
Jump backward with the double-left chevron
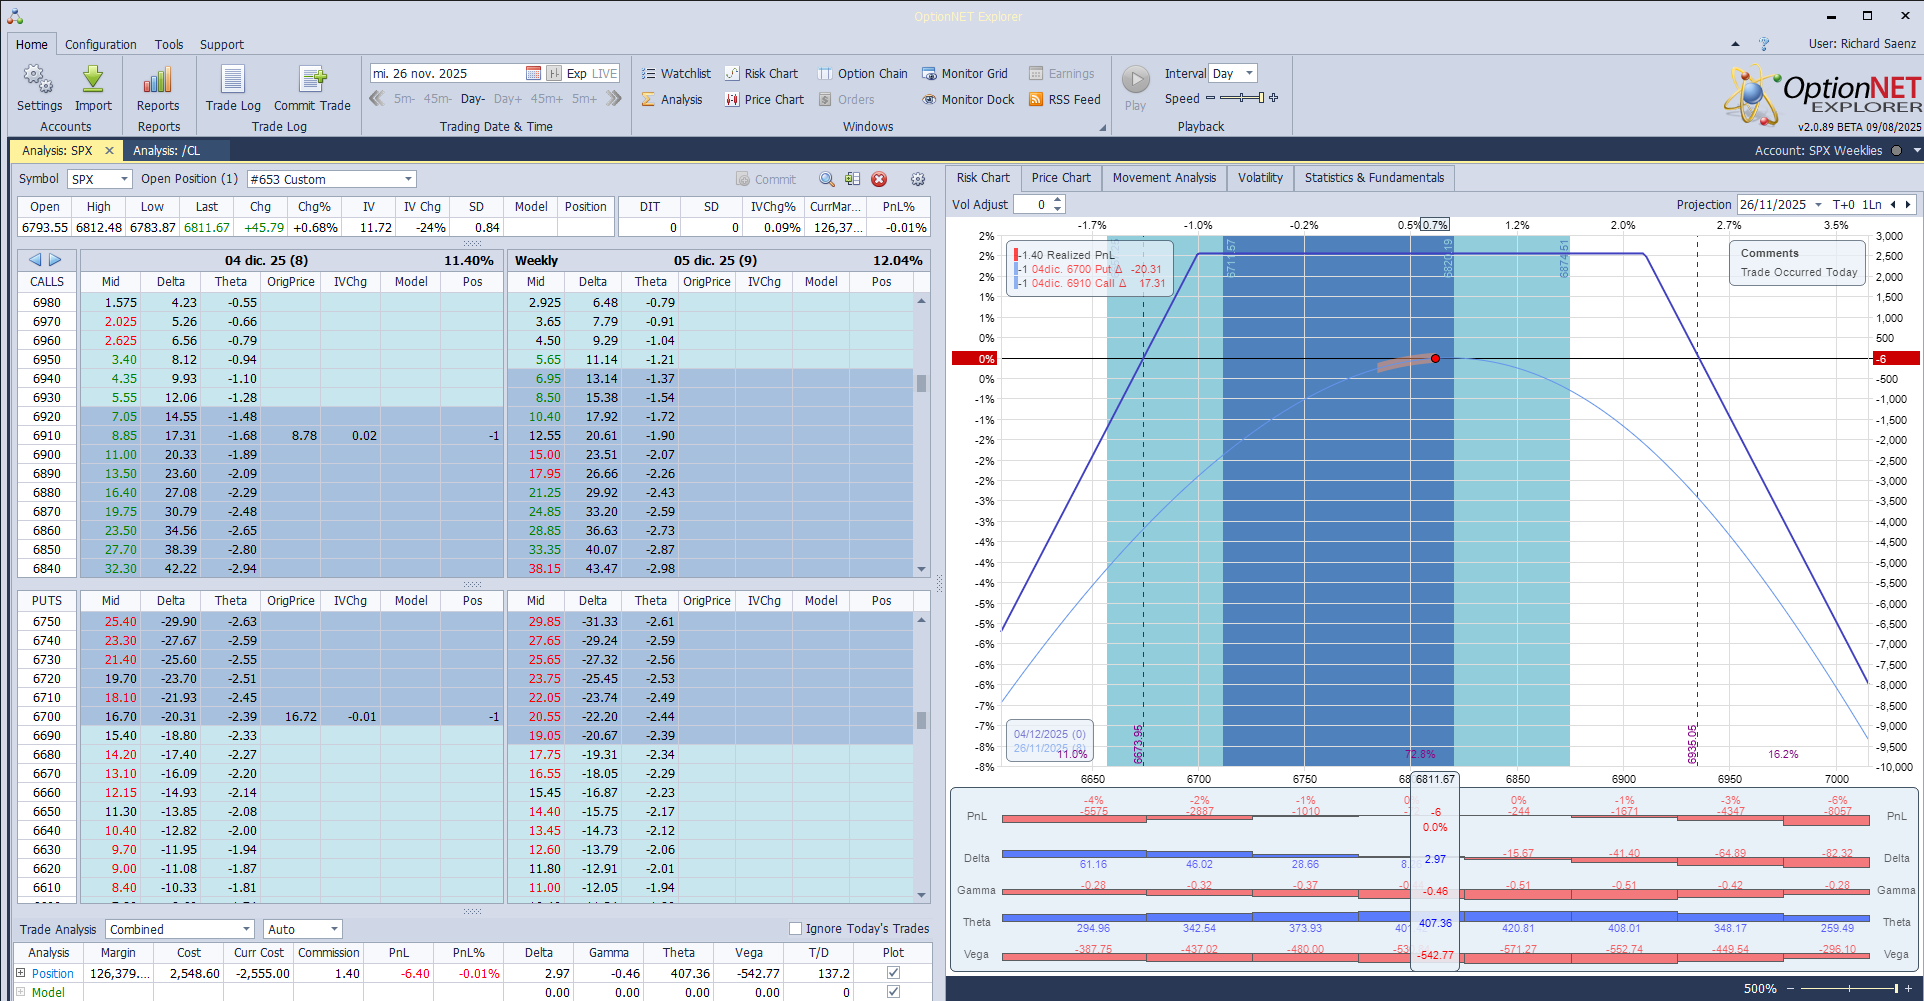pyautogui.click(x=377, y=98)
